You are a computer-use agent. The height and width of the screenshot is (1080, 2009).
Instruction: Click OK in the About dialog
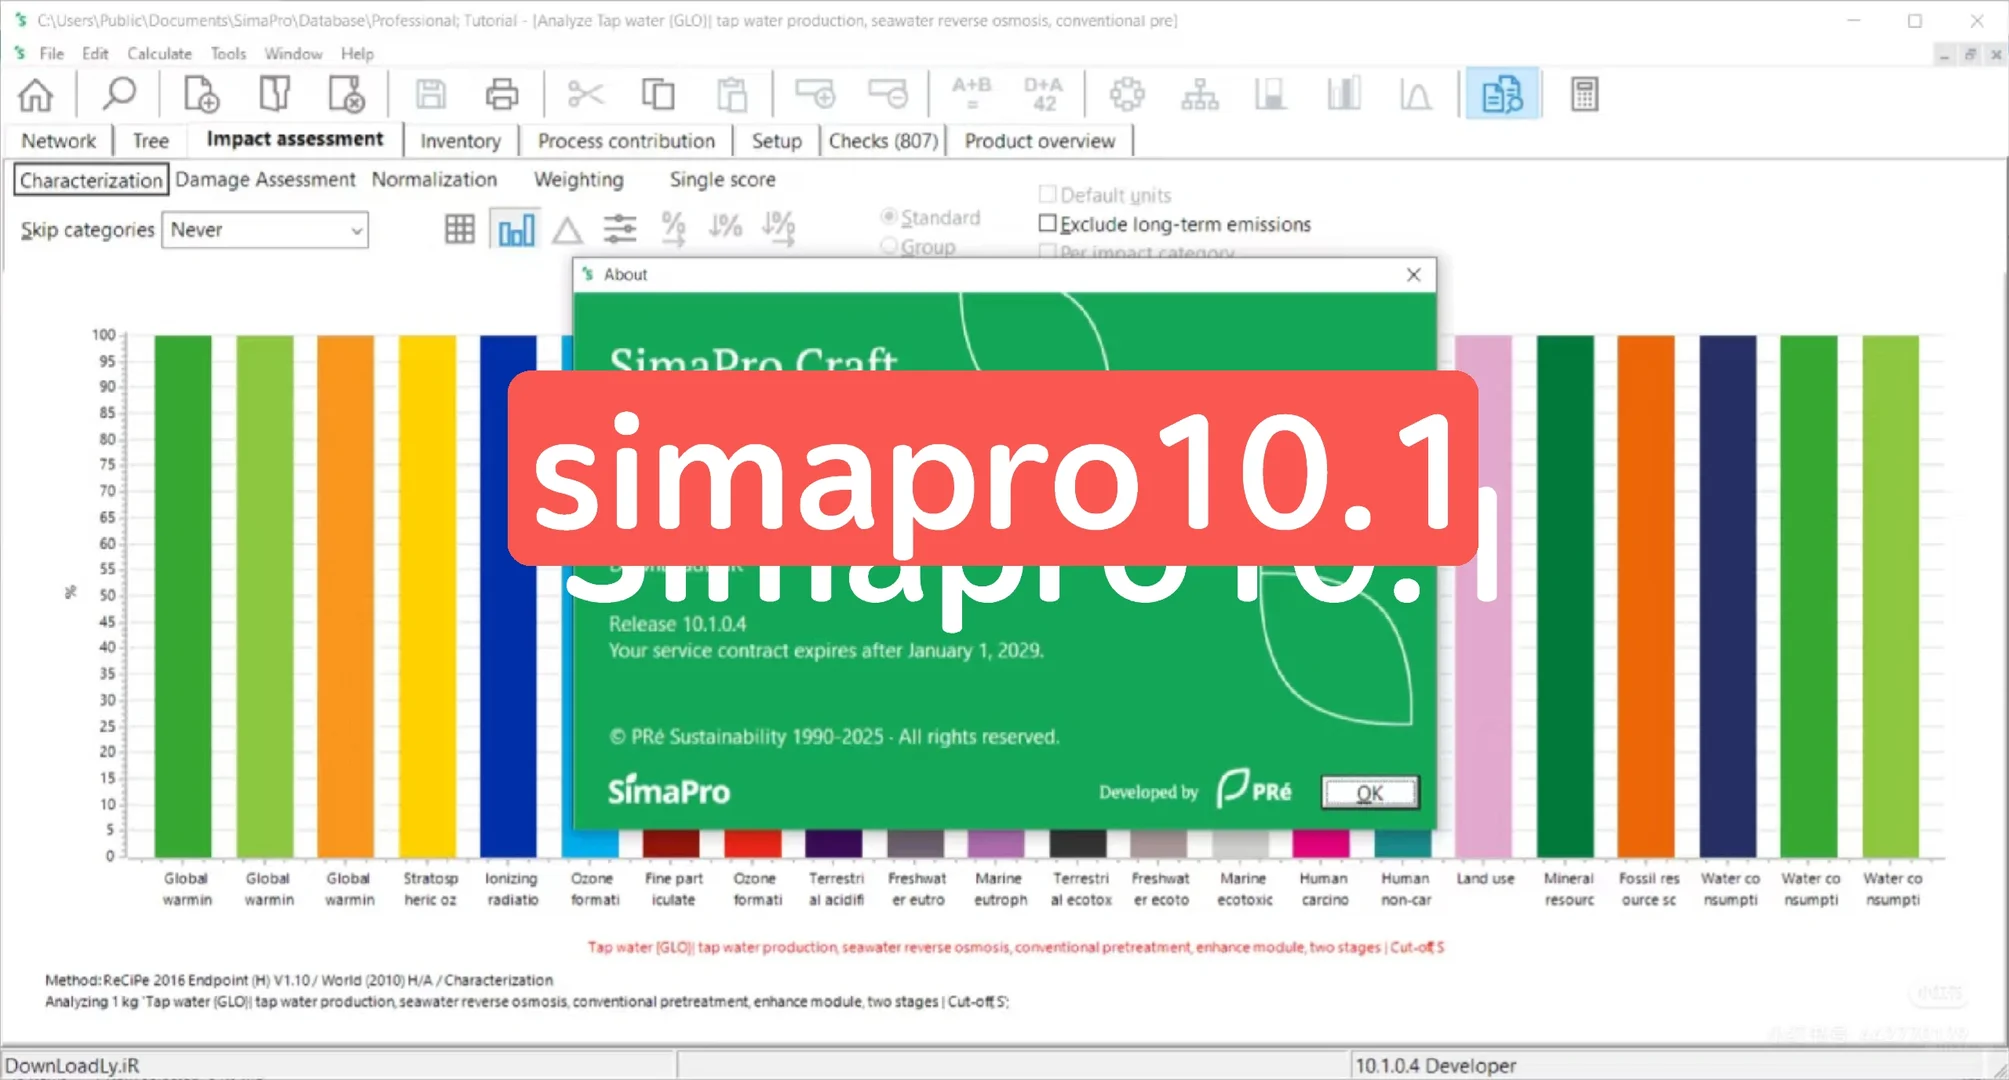coord(1369,792)
